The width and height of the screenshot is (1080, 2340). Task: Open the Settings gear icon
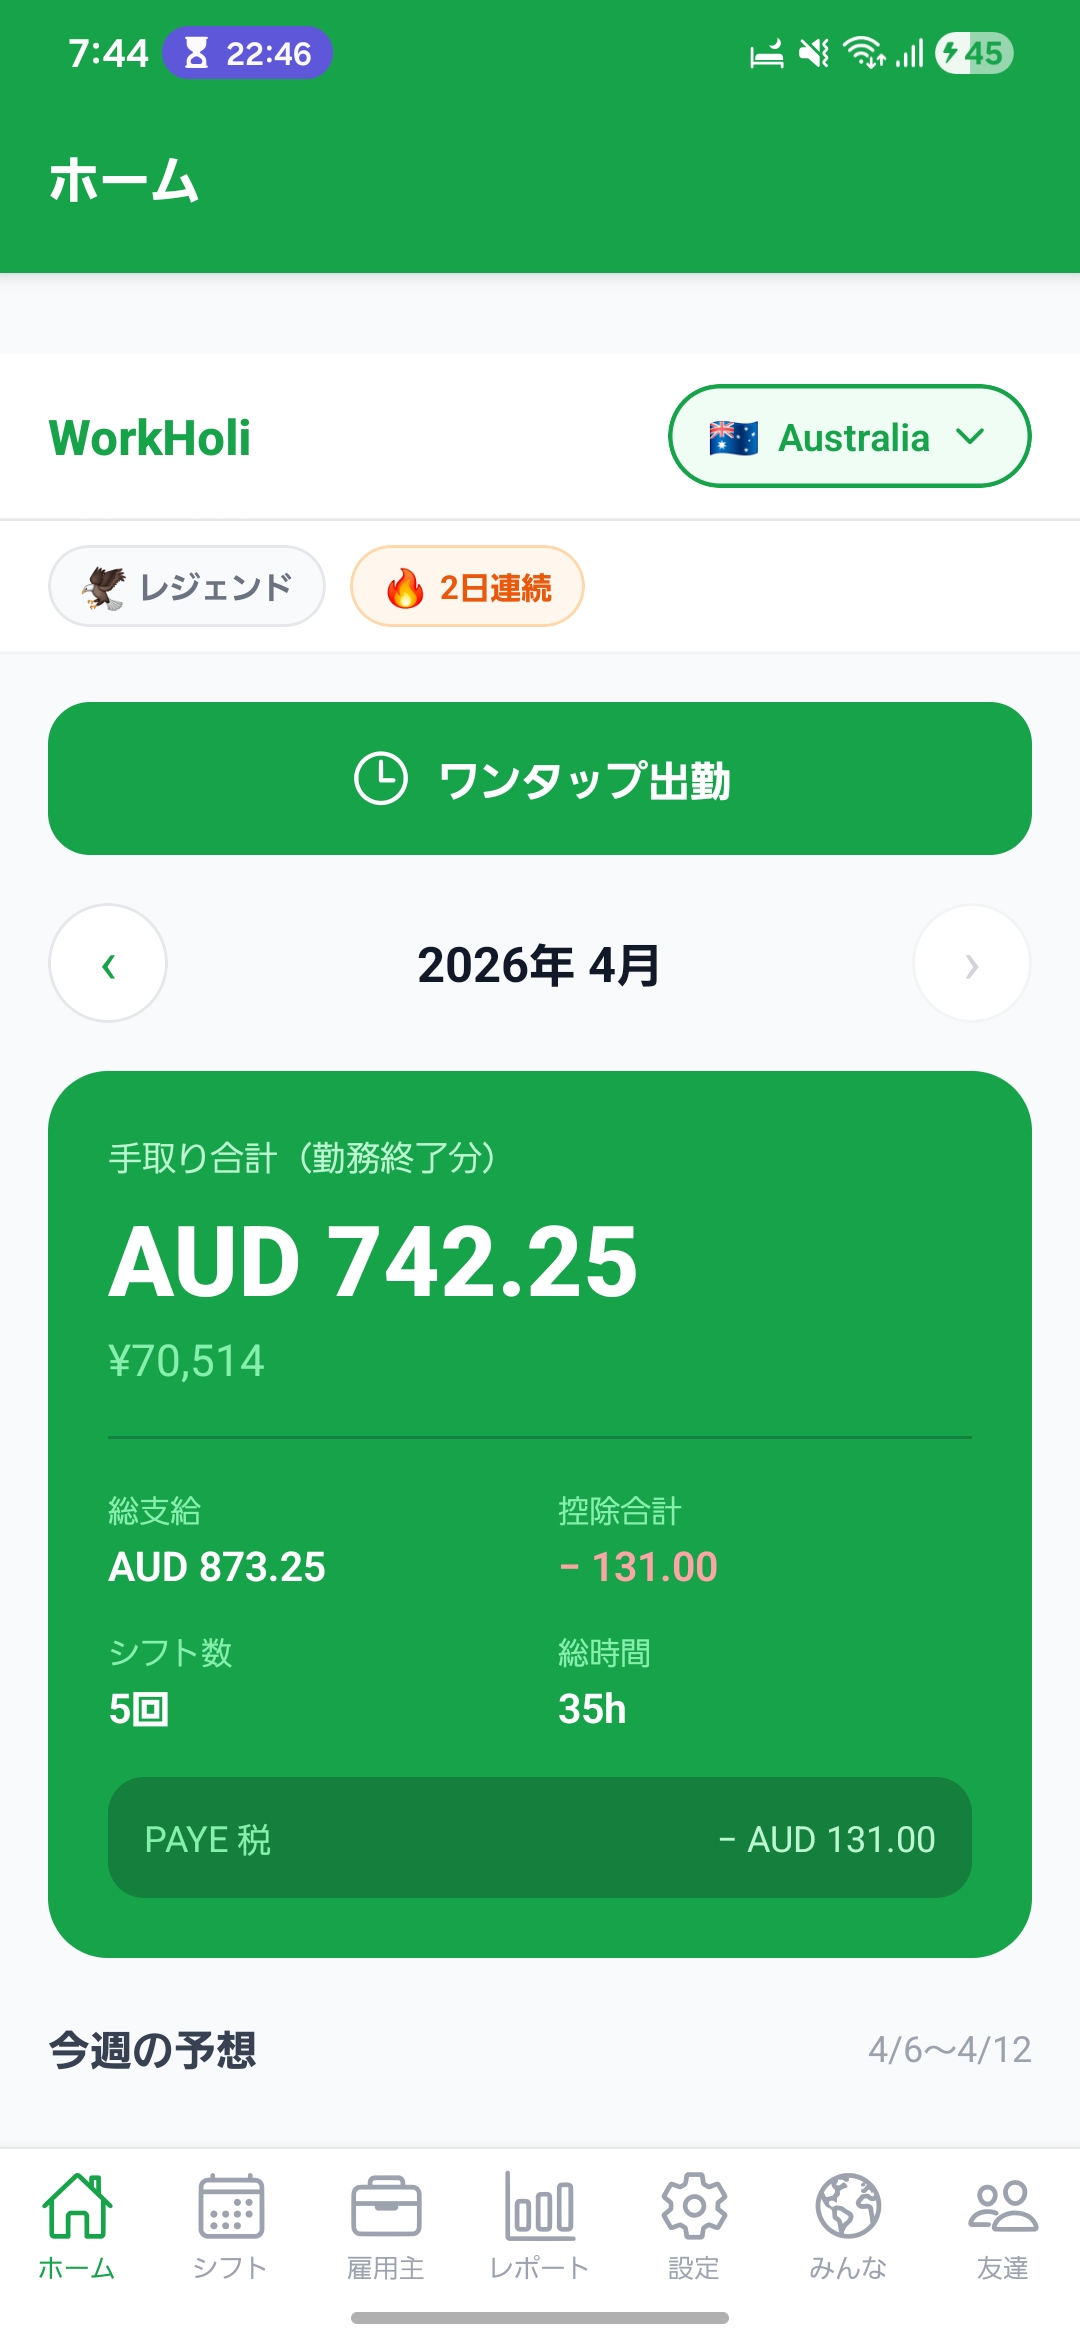tap(694, 2206)
